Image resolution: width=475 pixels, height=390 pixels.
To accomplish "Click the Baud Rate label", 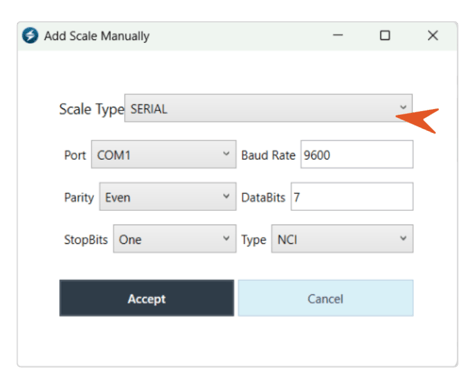I will 268,155.
